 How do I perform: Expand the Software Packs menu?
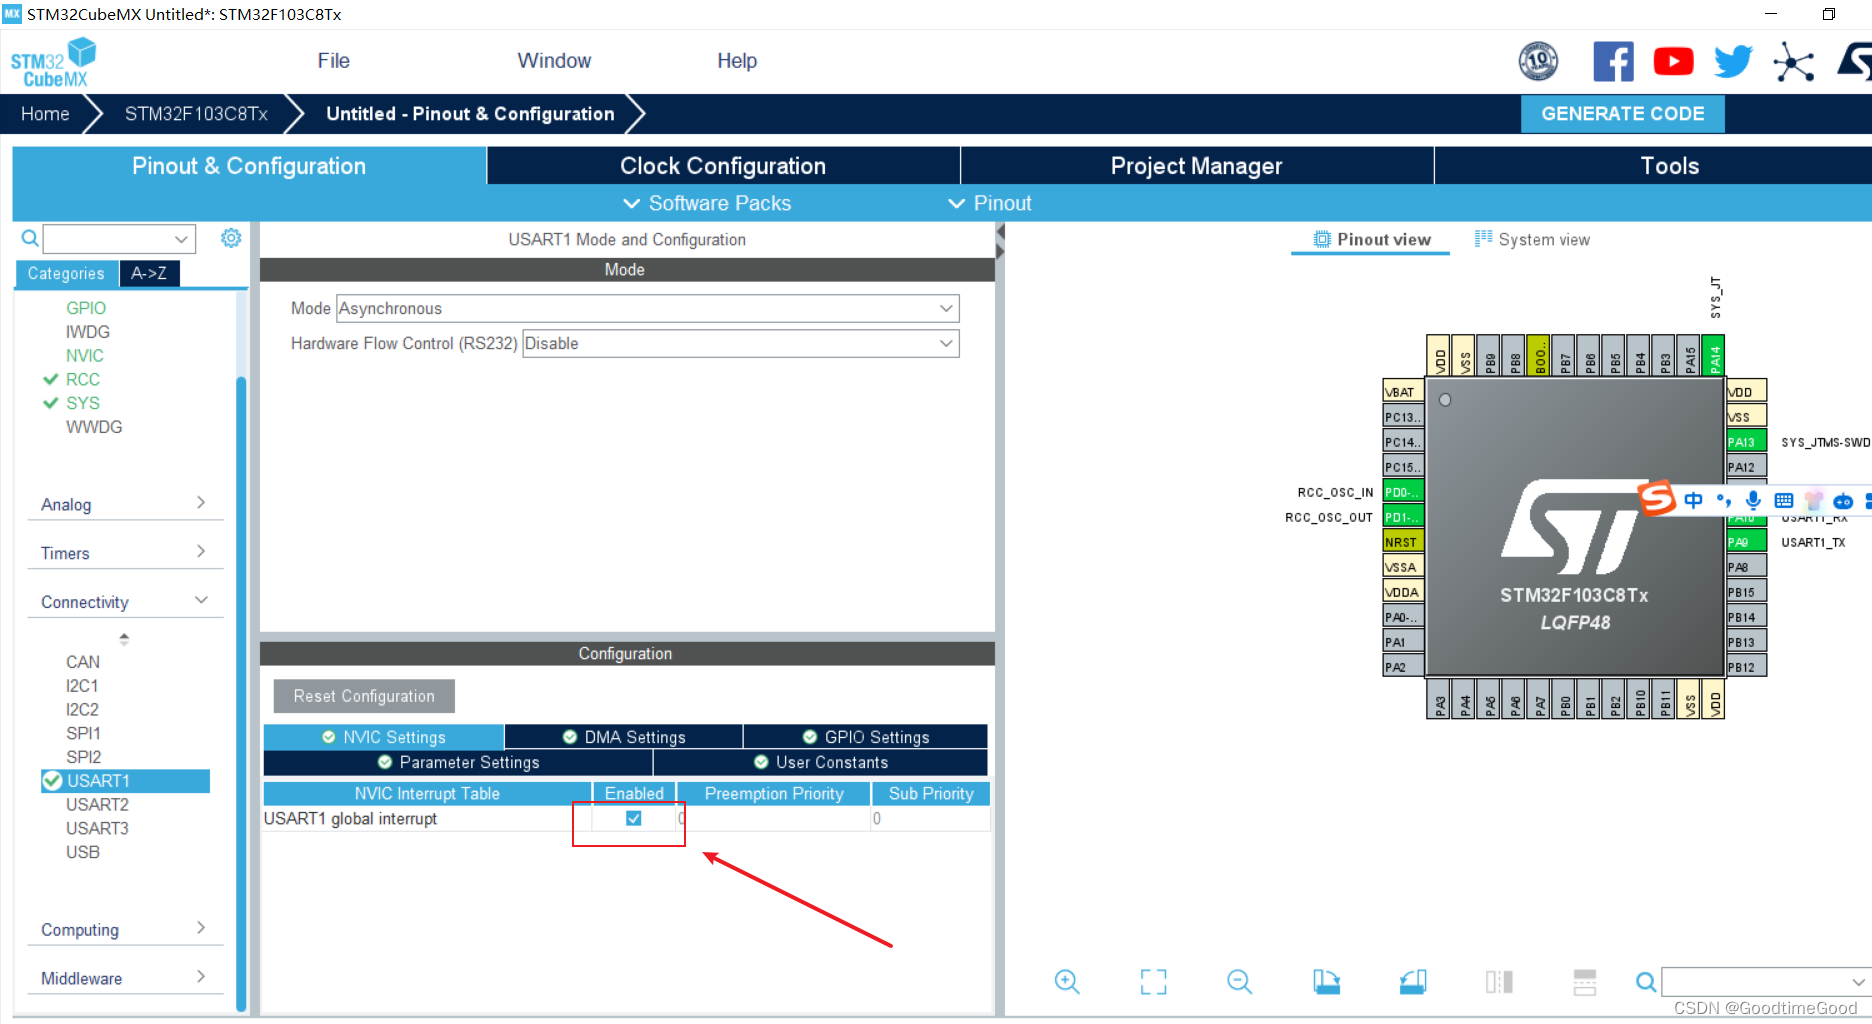[707, 203]
